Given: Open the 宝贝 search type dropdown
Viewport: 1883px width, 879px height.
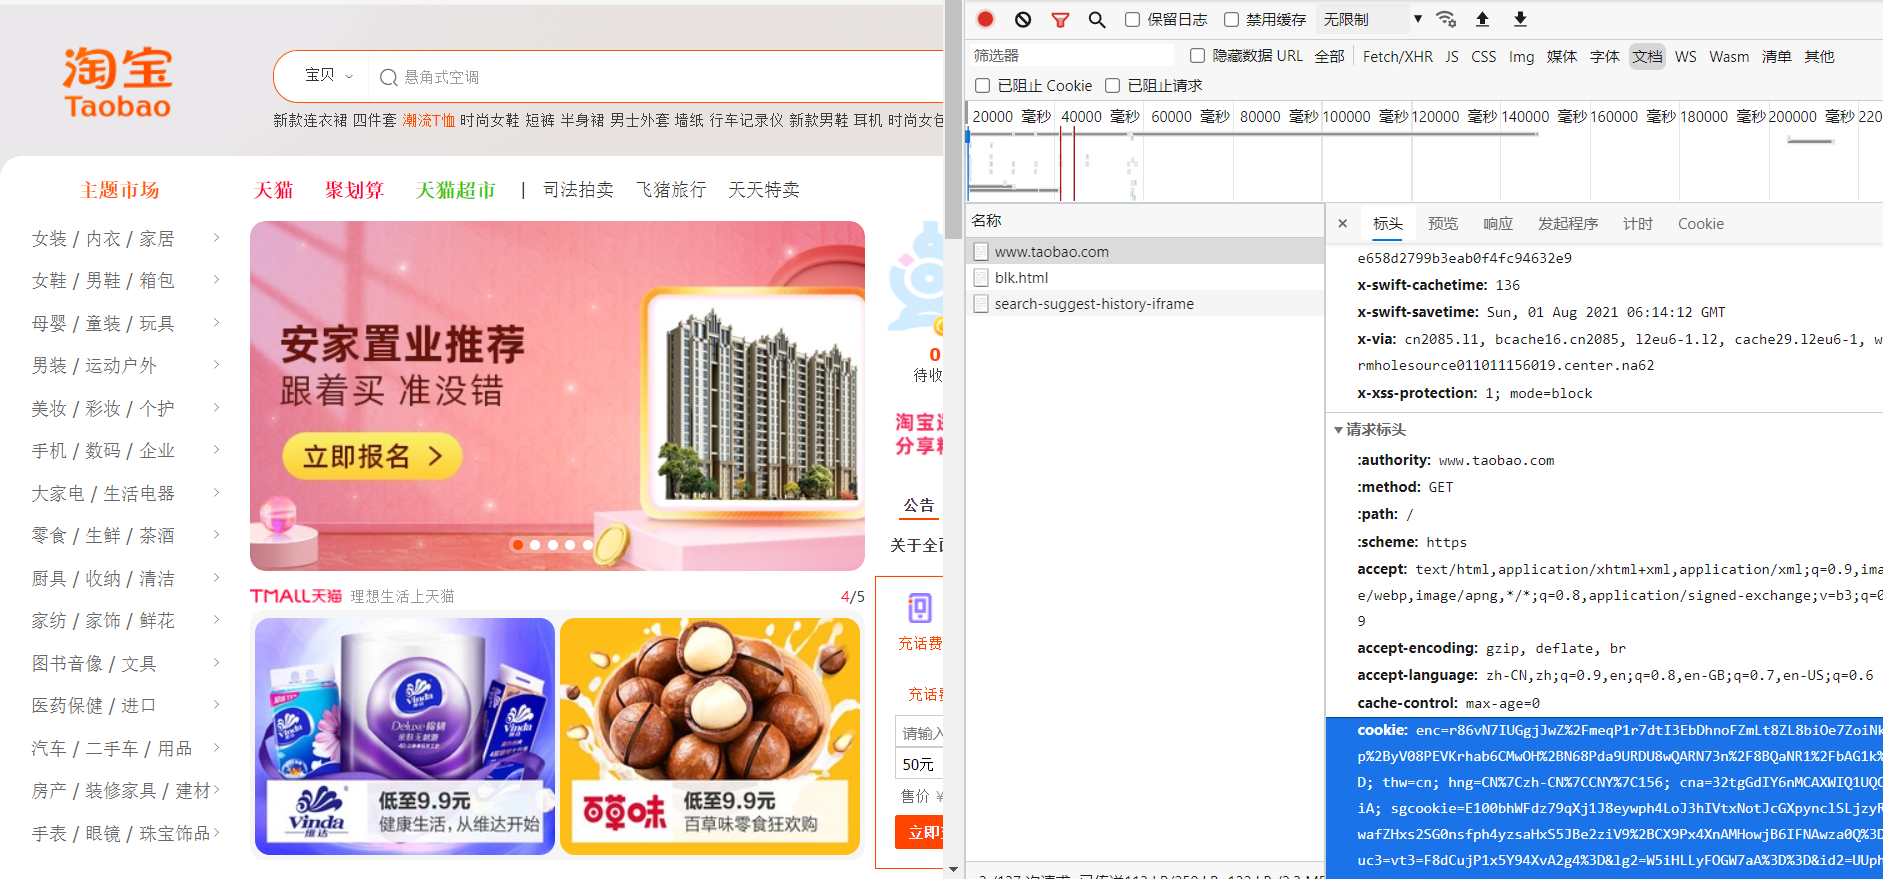Looking at the screenshot, I should [x=329, y=76].
